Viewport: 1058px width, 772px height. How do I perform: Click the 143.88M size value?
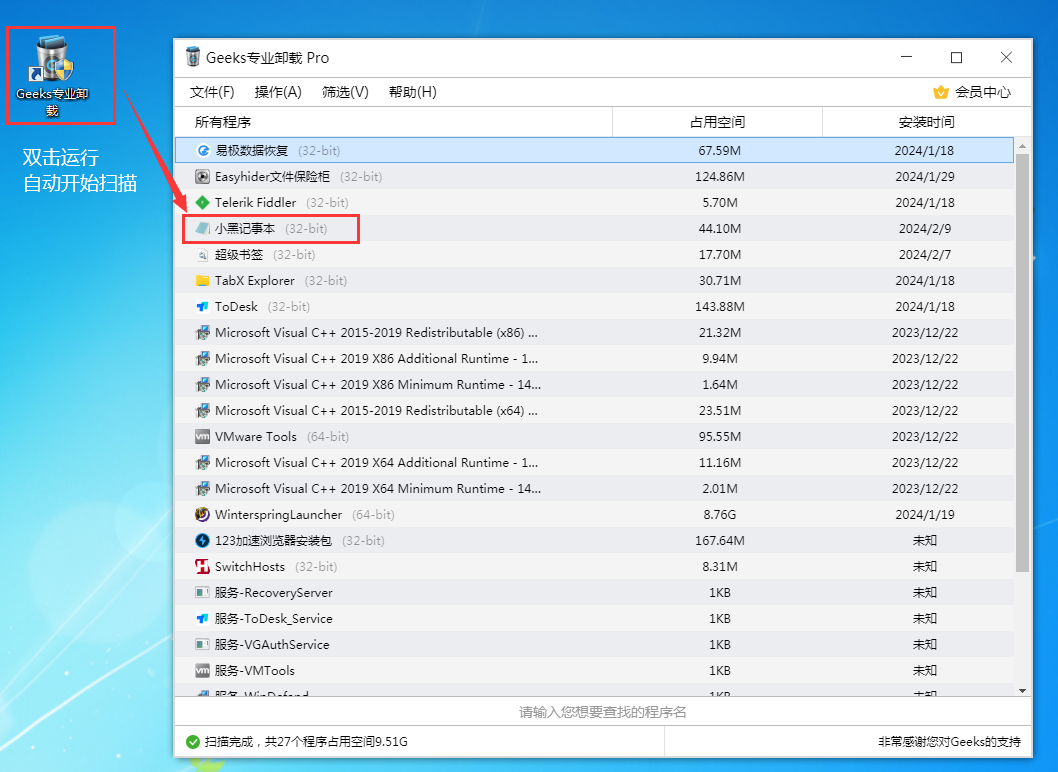[719, 307]
